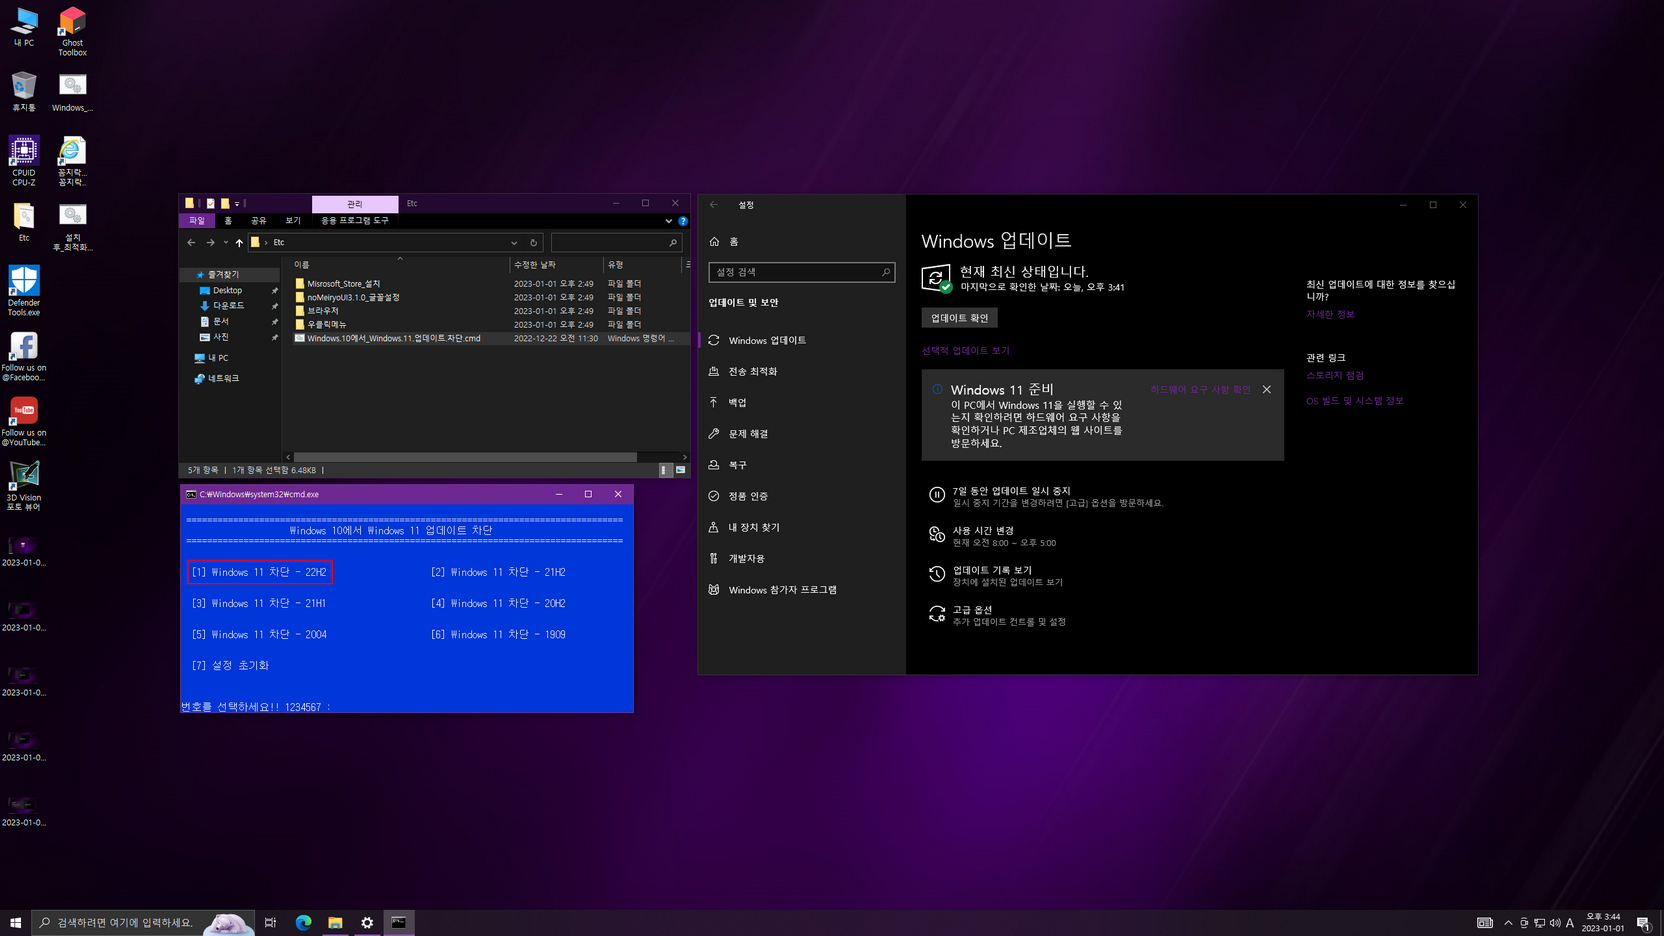Click the 업데이트 확인 button
Image resolution: width=1664 pixels, height=936 pixels.
959,318
